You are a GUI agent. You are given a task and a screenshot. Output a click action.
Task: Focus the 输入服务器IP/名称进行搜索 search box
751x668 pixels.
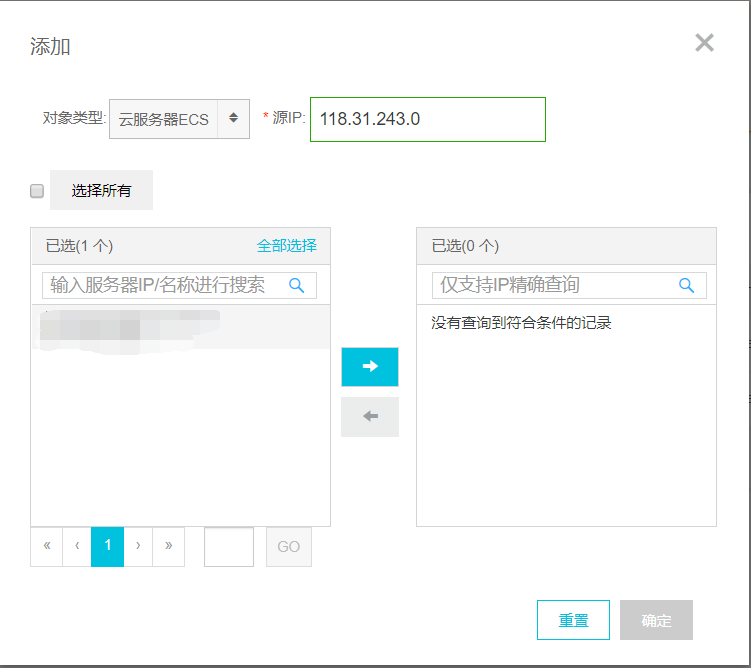pyautogui.click(x=179, y=285)
